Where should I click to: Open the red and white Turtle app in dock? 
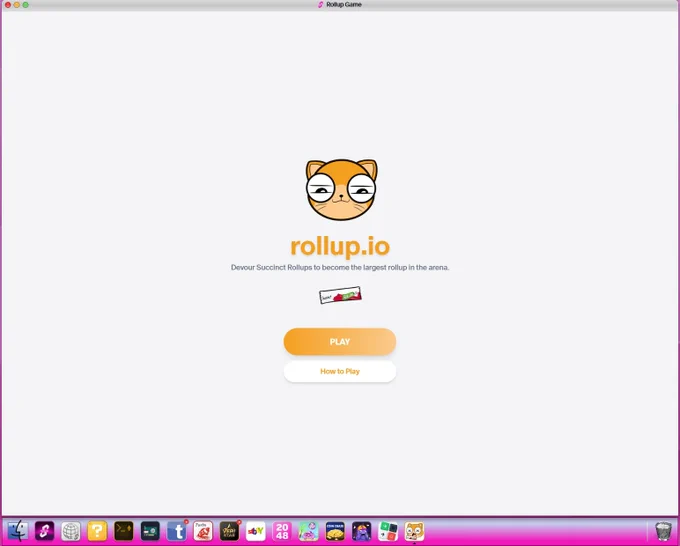(x=203, y=531)
